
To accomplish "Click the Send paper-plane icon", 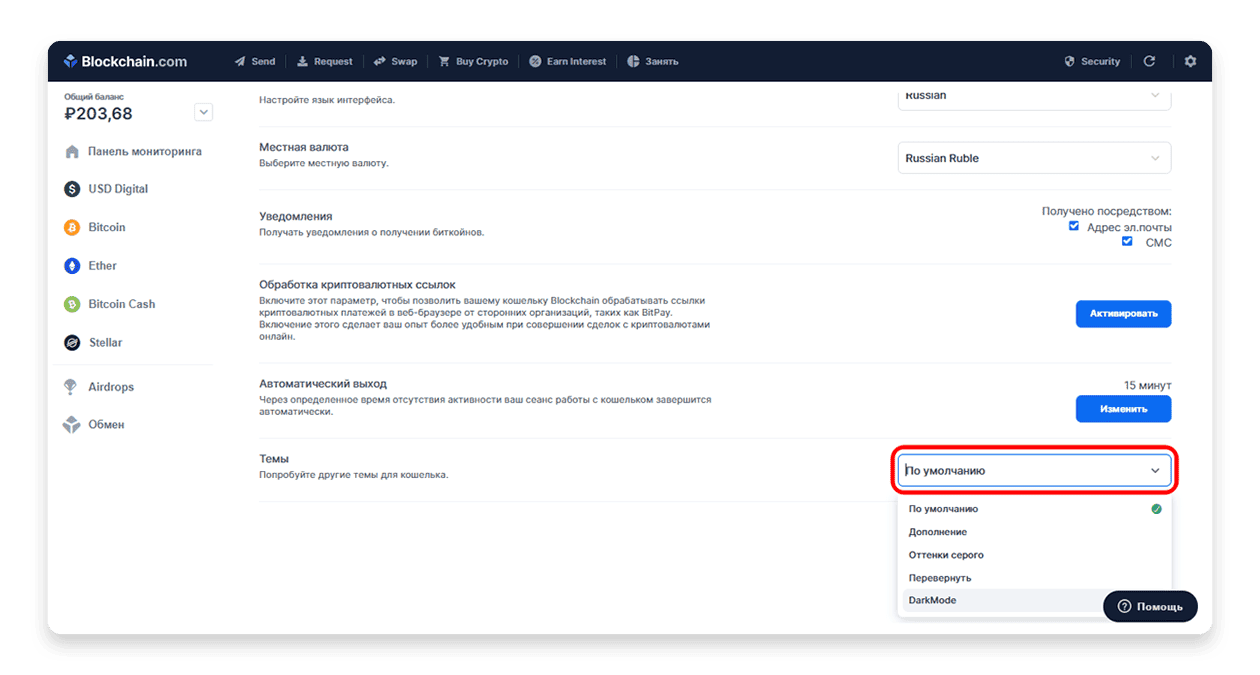I will click(x=240, y=61).
